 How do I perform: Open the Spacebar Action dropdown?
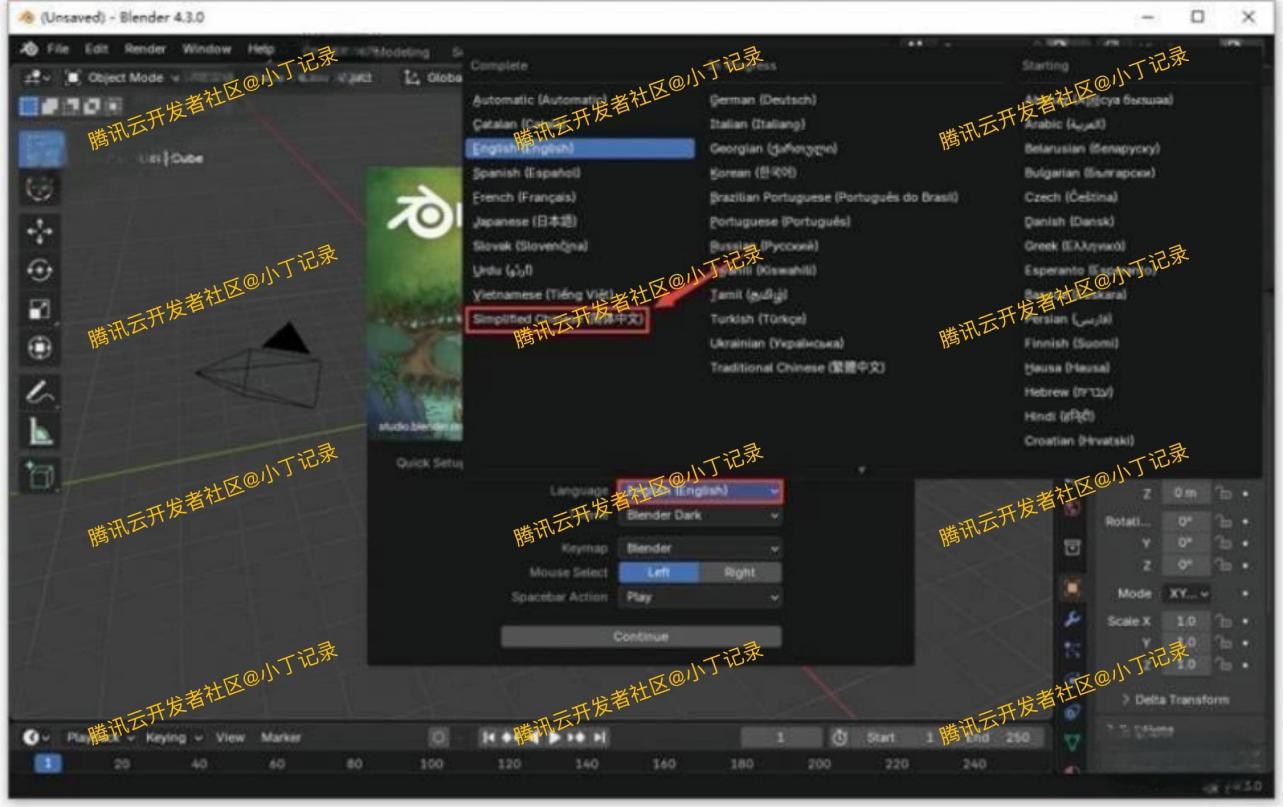[x=699, y=597]
